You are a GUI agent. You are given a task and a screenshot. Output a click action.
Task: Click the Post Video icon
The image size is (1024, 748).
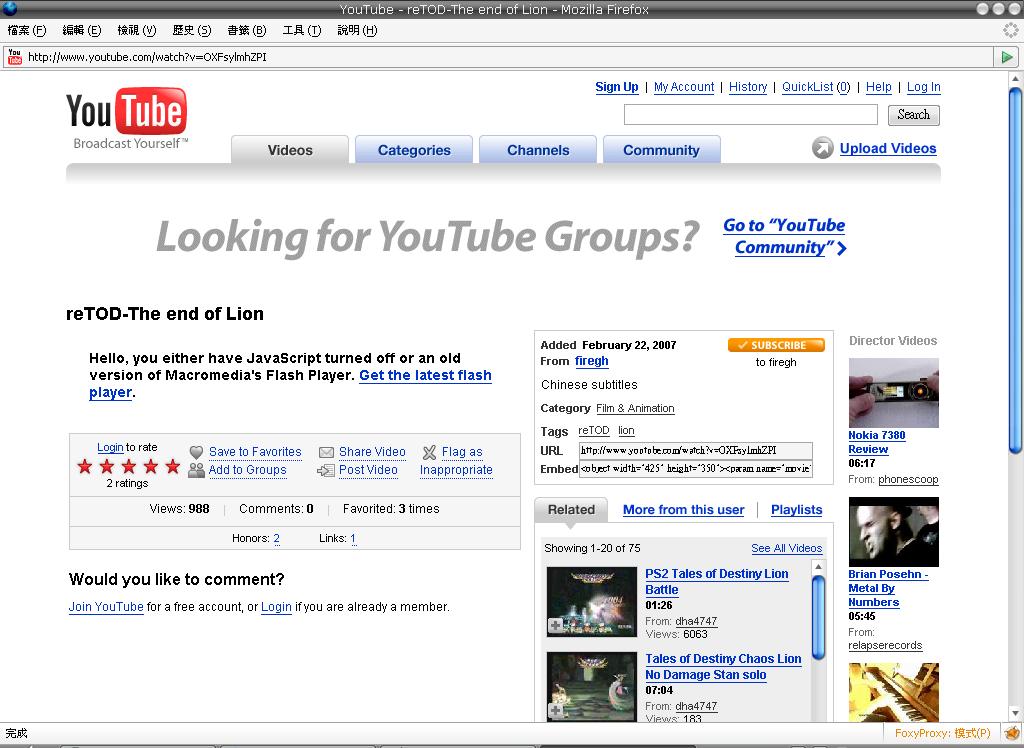tap(326, 470)
